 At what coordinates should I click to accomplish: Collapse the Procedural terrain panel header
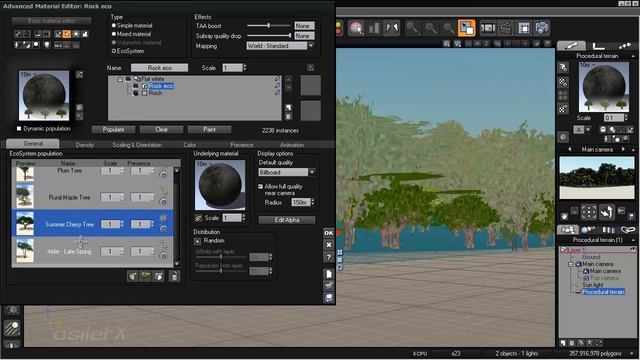click(633, 56)
